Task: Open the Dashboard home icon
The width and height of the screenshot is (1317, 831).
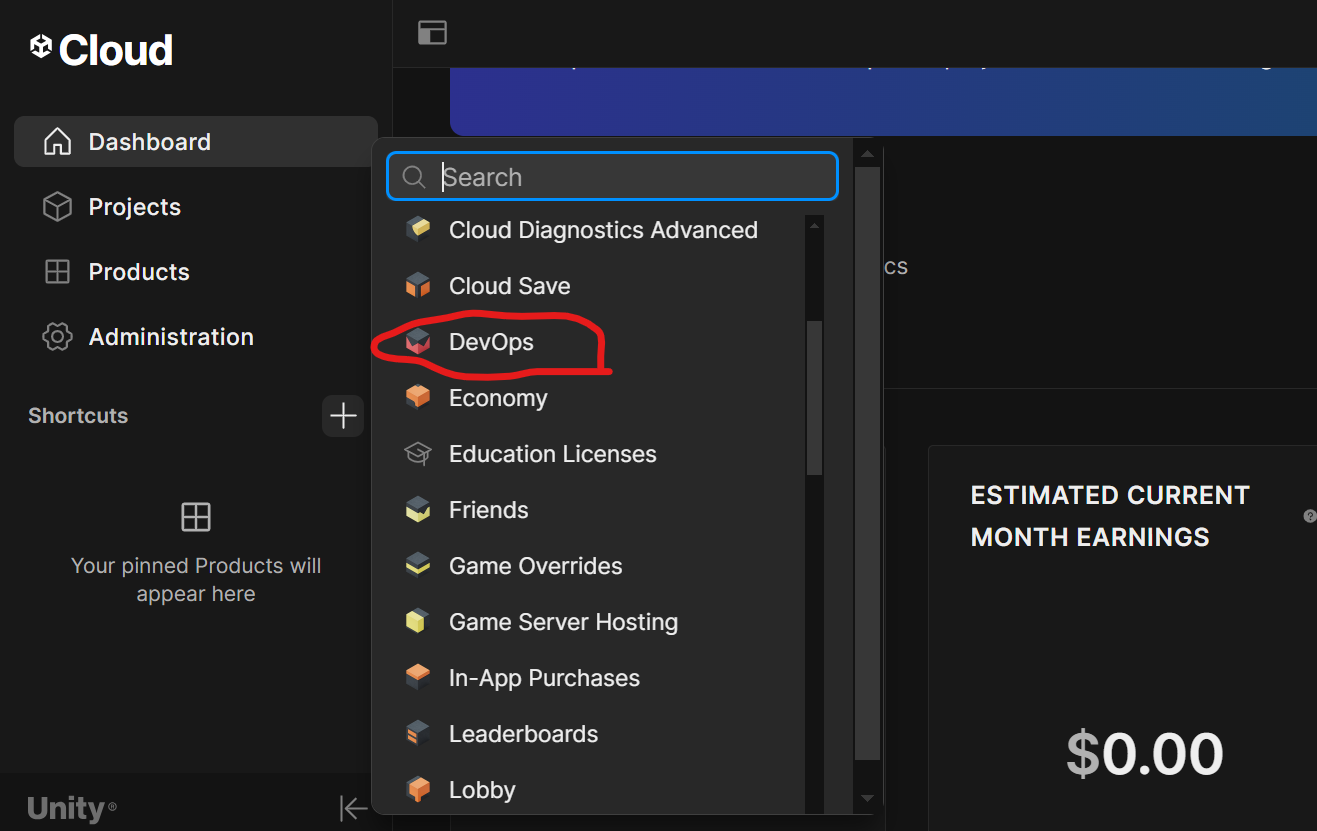Action: point(58,142)
